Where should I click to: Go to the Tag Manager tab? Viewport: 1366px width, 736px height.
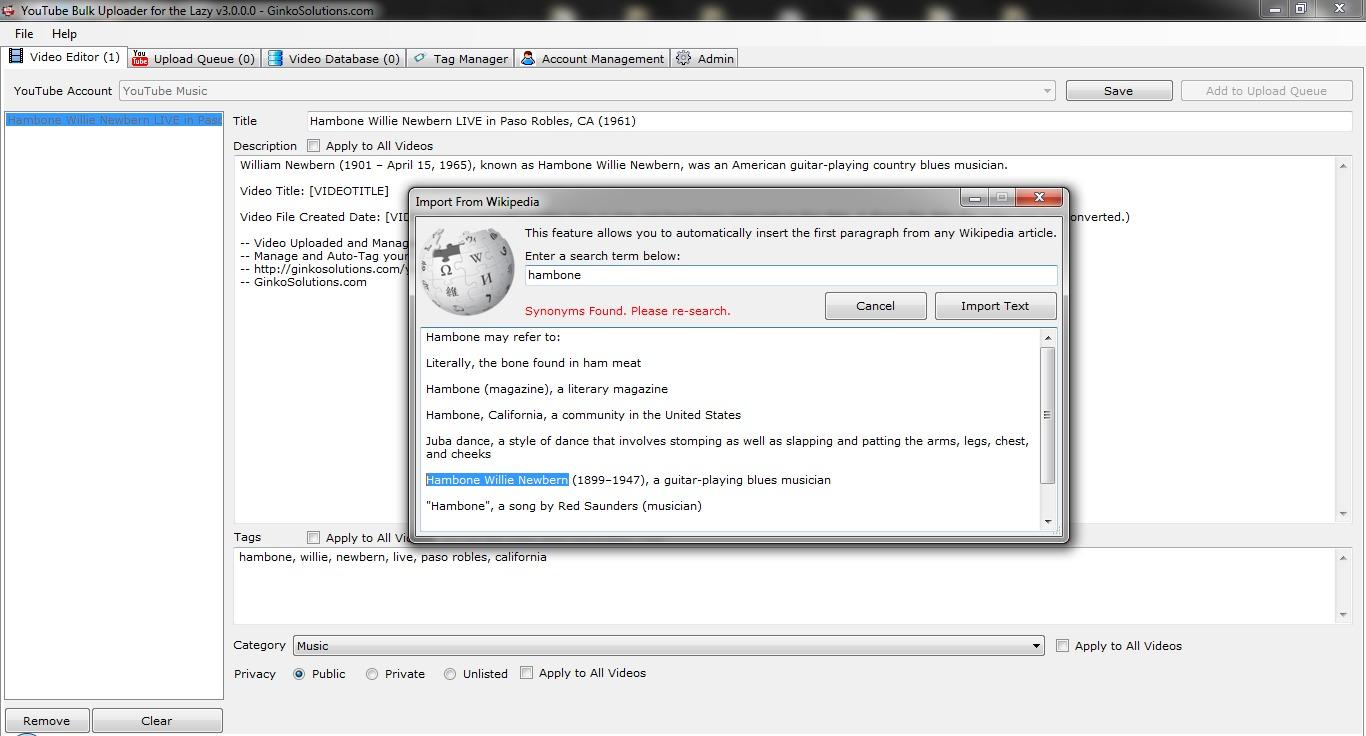pyautogui.click(x=460, y=59)
